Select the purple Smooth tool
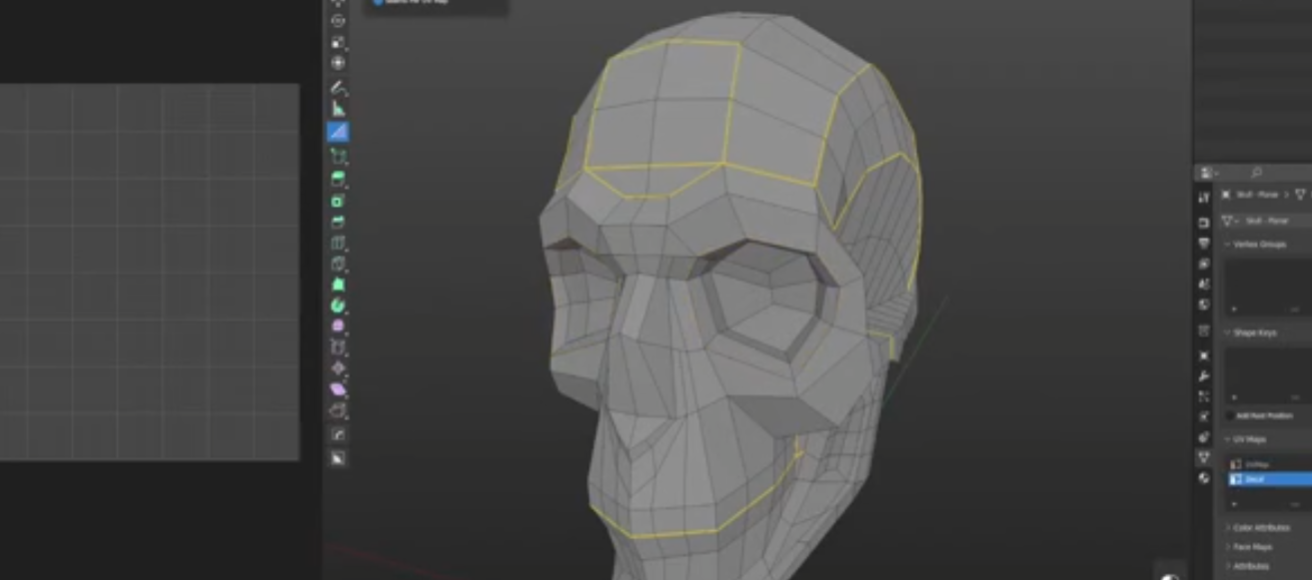The image size is (1312, 580). coord(338,327)
